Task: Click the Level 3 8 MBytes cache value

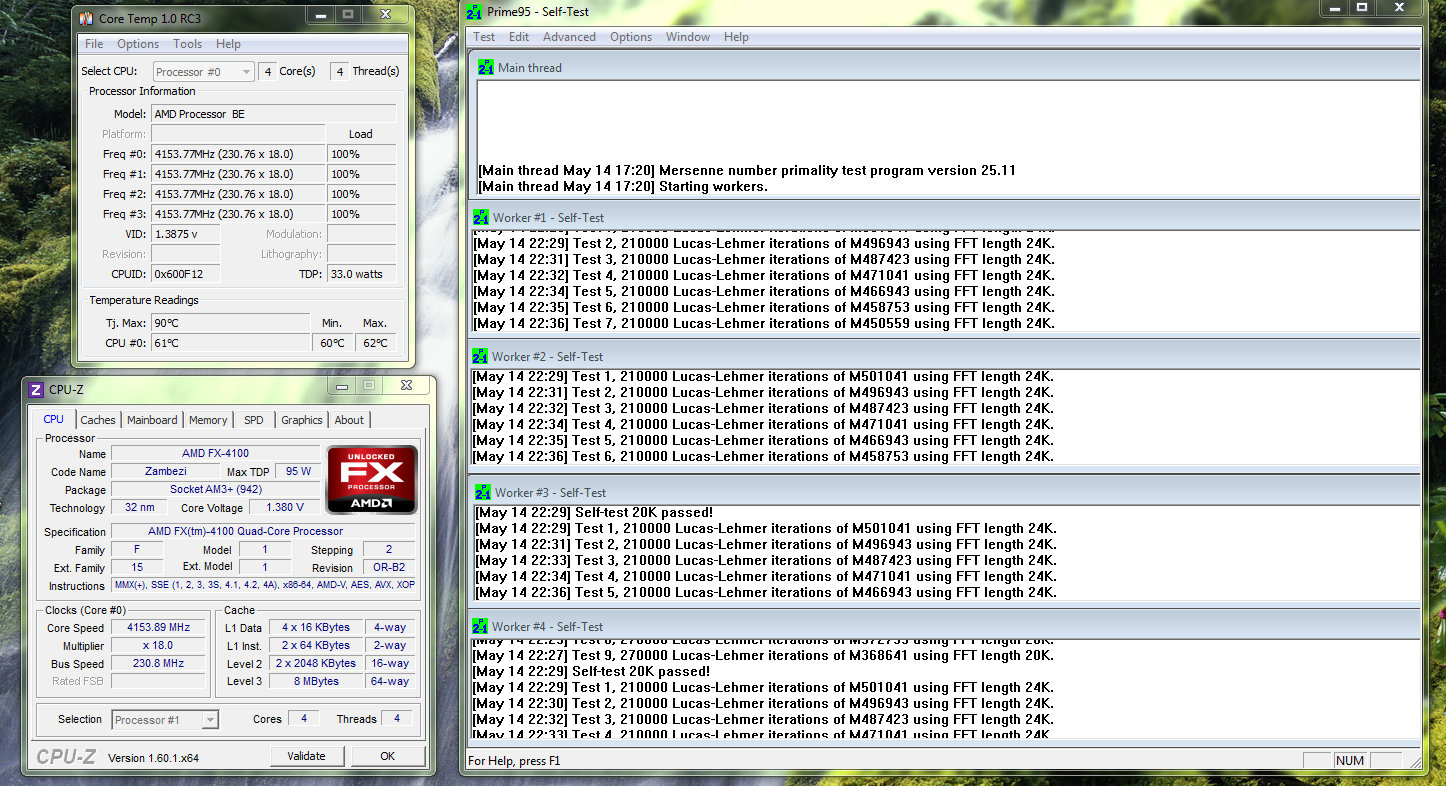Action: [316, 682]
